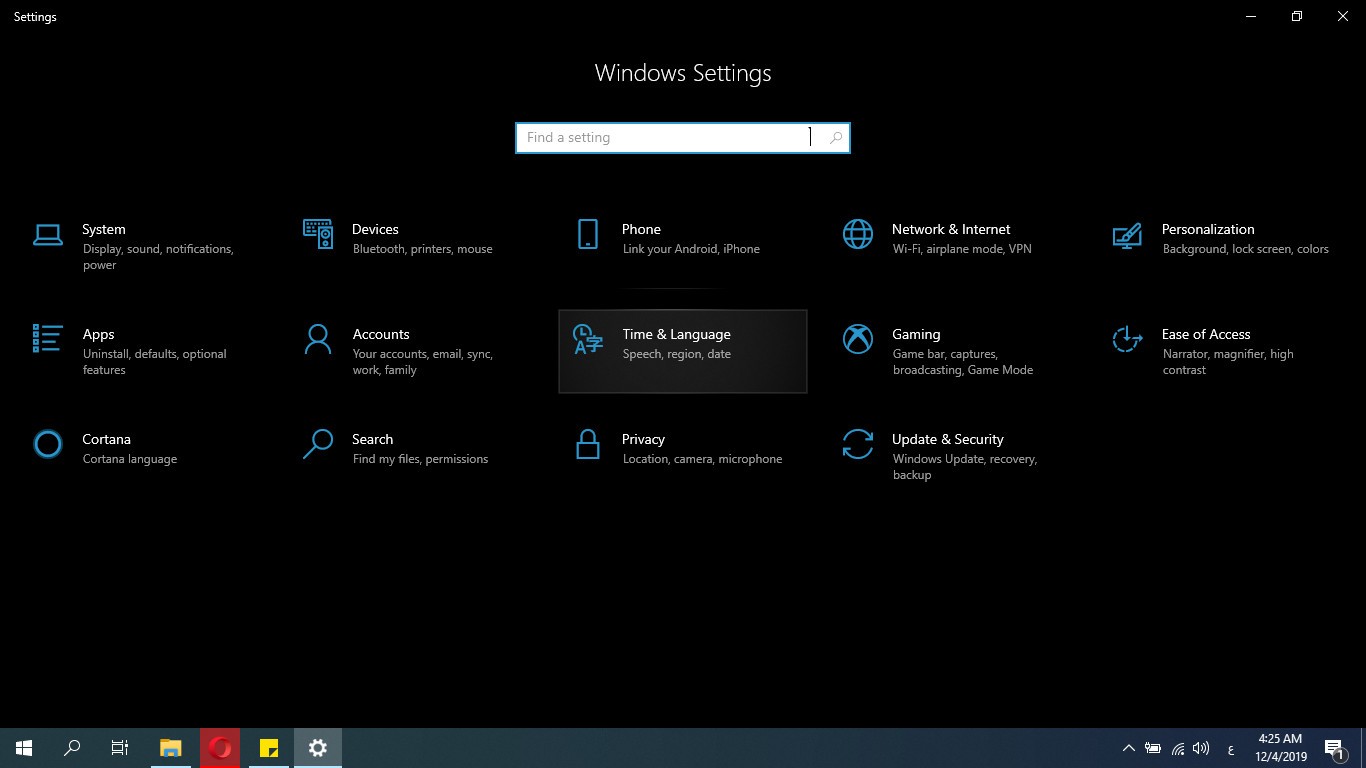Open the Windows Start menu
This screenshot has width=1366, height=768.
click(x=24, y=748)
